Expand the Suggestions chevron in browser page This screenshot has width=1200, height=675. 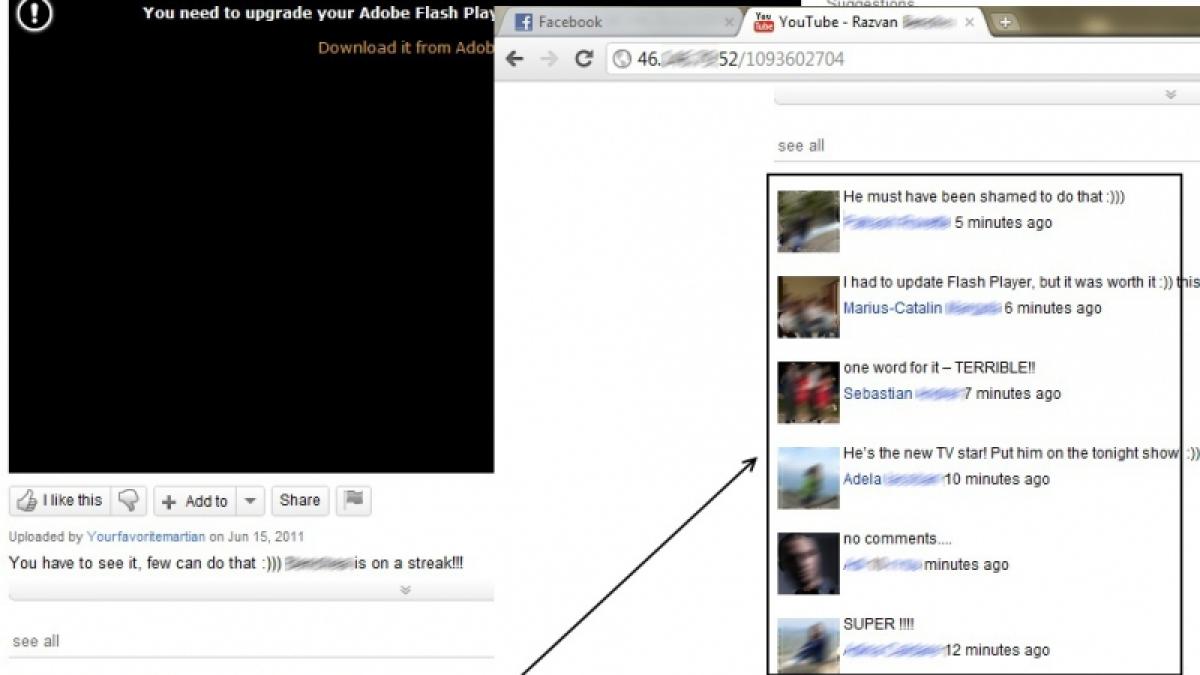1171,94
